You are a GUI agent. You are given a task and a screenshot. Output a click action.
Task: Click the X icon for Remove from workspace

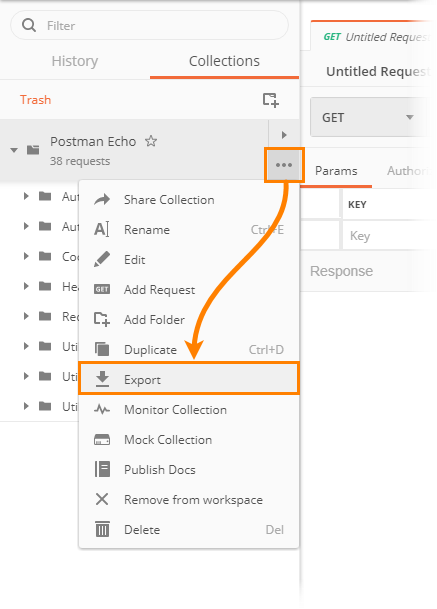tap(102, 499)
